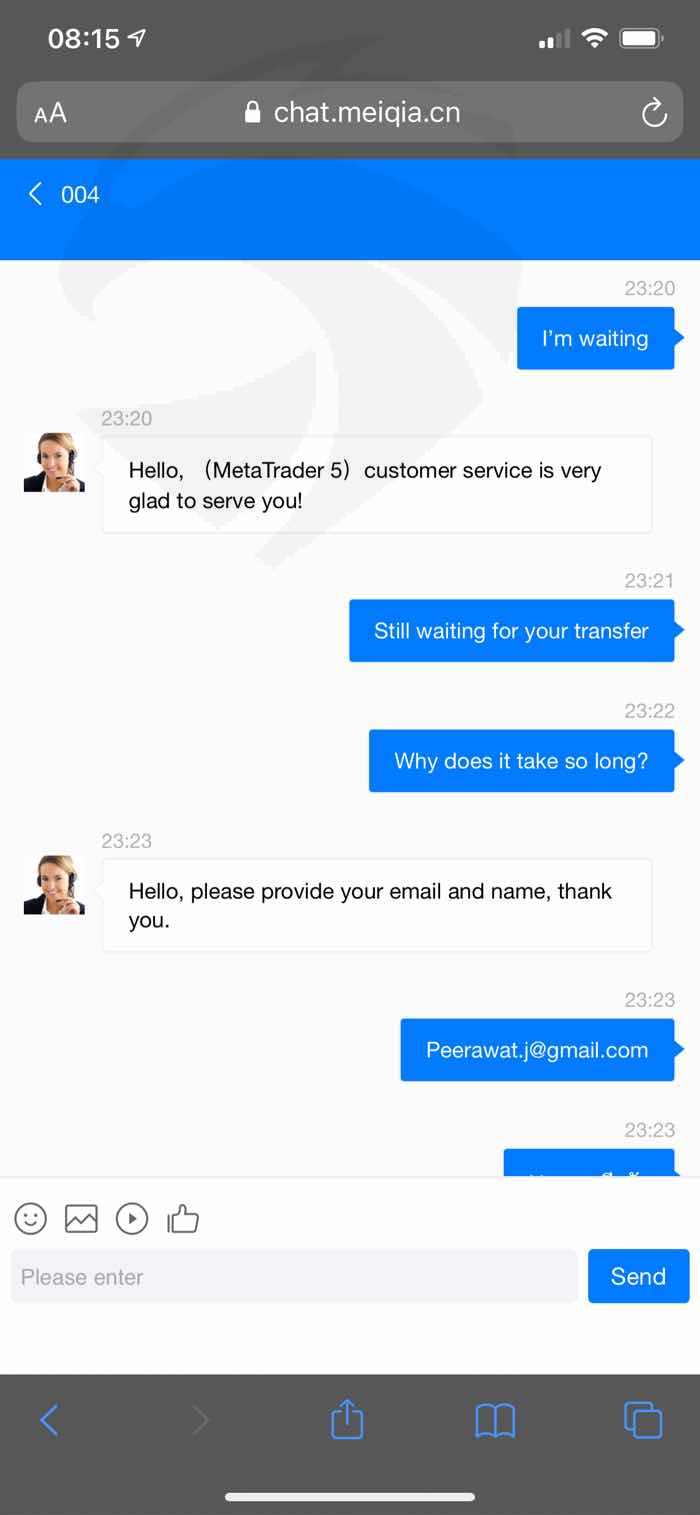Select the "Why does it take so long?" bubble

pos(522,761)
